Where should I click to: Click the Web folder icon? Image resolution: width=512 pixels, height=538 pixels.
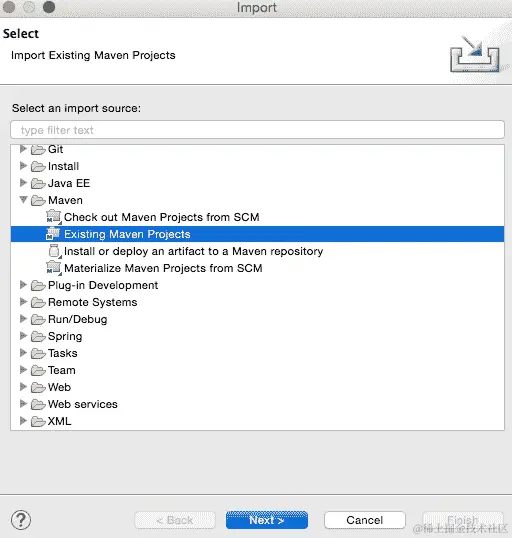click(38, 387)
